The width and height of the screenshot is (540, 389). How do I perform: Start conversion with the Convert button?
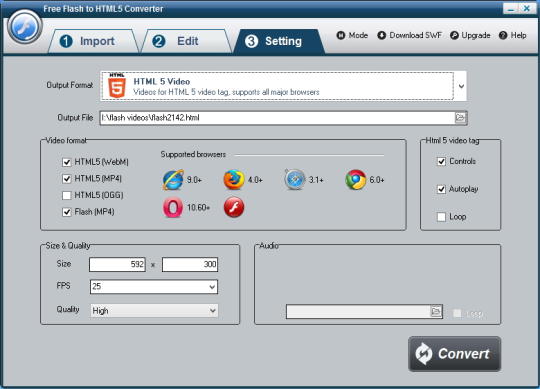tap(455, 354)
